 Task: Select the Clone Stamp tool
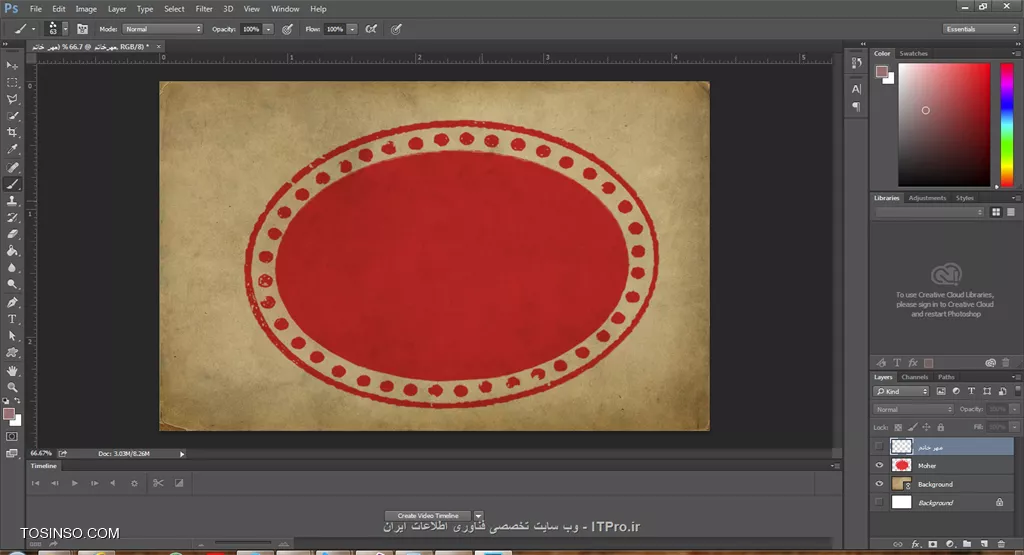click(12, 201)
